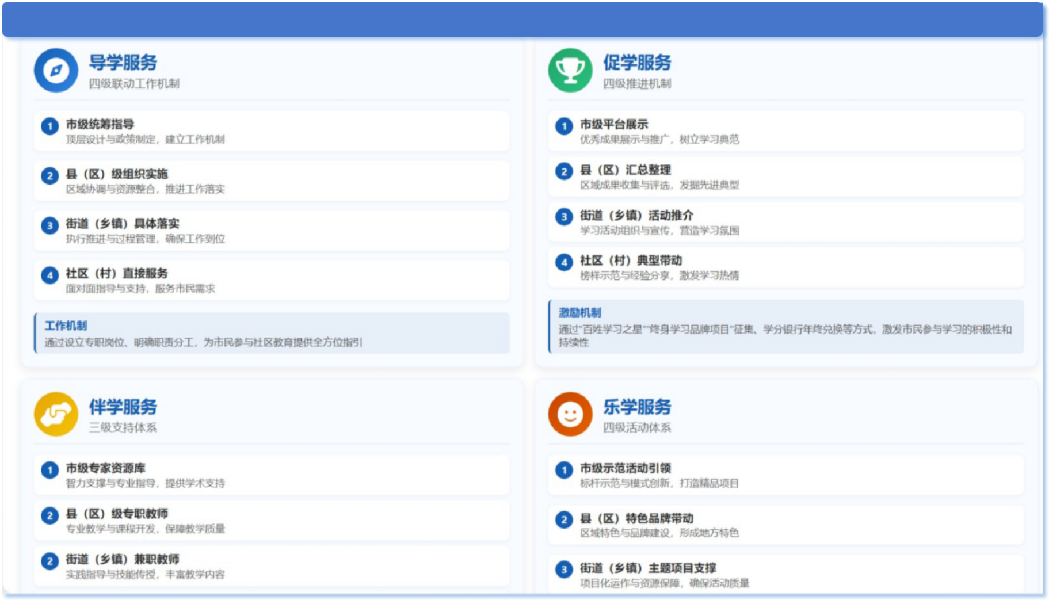Screen dimensions: 1051x603
Task: Click the 激励机制 highlighted box
Action: click(x=785, y=327)
